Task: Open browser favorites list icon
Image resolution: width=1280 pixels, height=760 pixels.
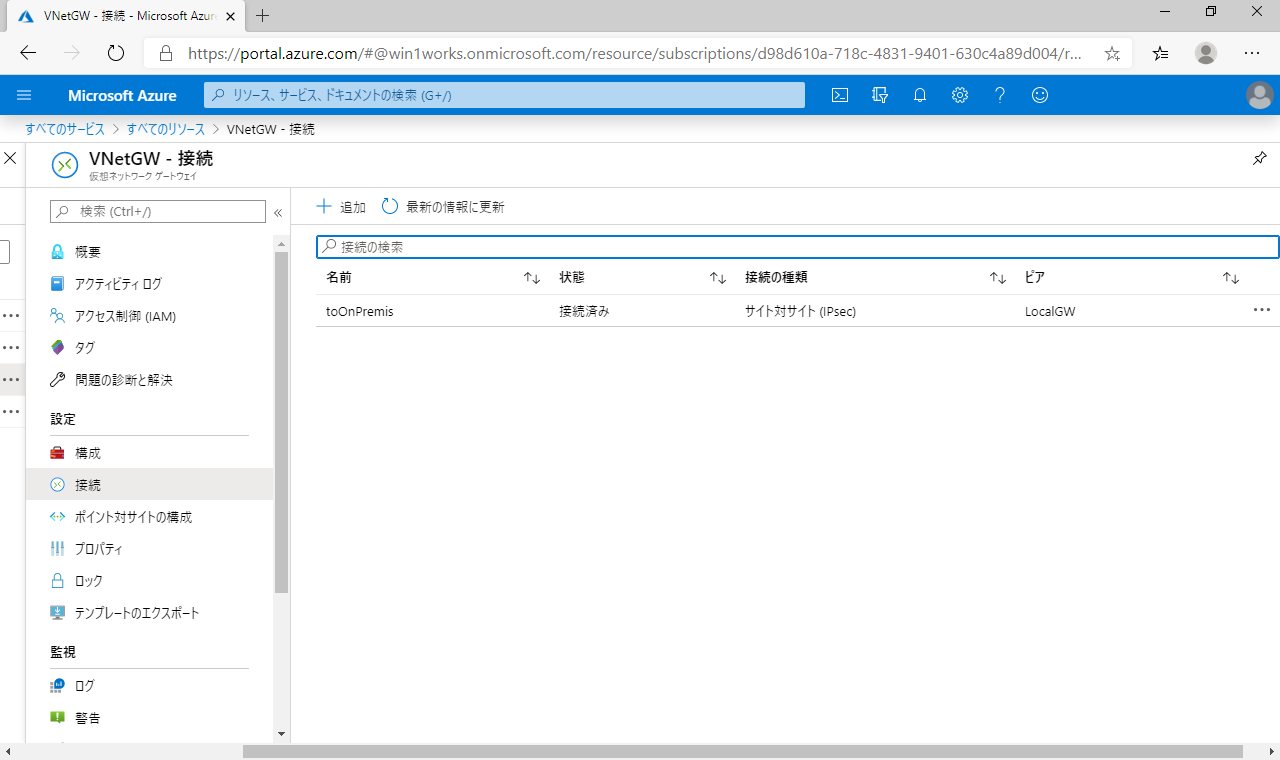Action: pyautogui.click(x=1160, y=53)
